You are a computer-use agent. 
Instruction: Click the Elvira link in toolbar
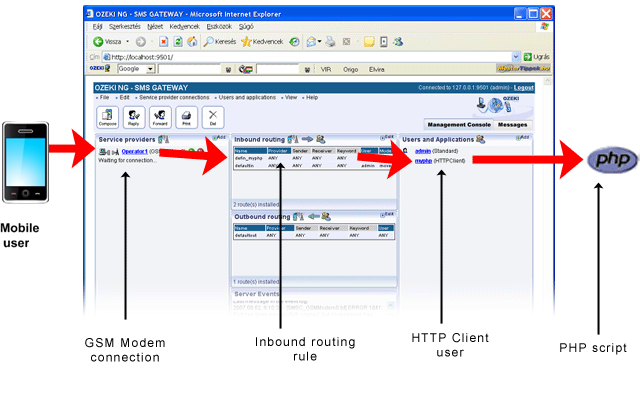coord(377,69)
